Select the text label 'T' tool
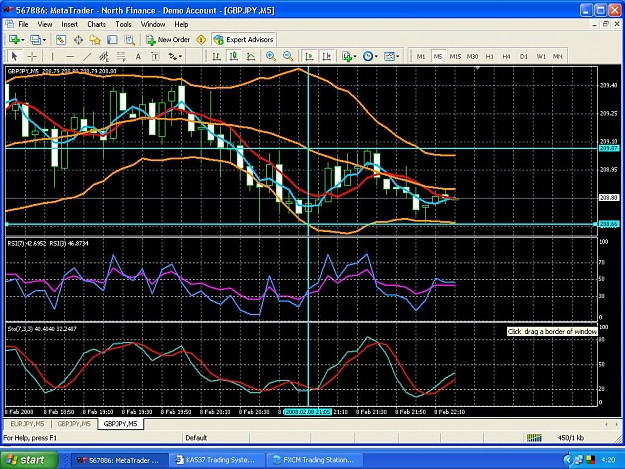Viewport: 625px width, 469px height. coord(155,56)
